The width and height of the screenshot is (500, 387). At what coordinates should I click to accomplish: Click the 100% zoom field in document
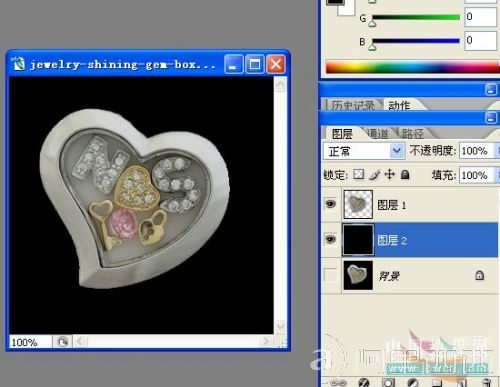pos(30,342)
